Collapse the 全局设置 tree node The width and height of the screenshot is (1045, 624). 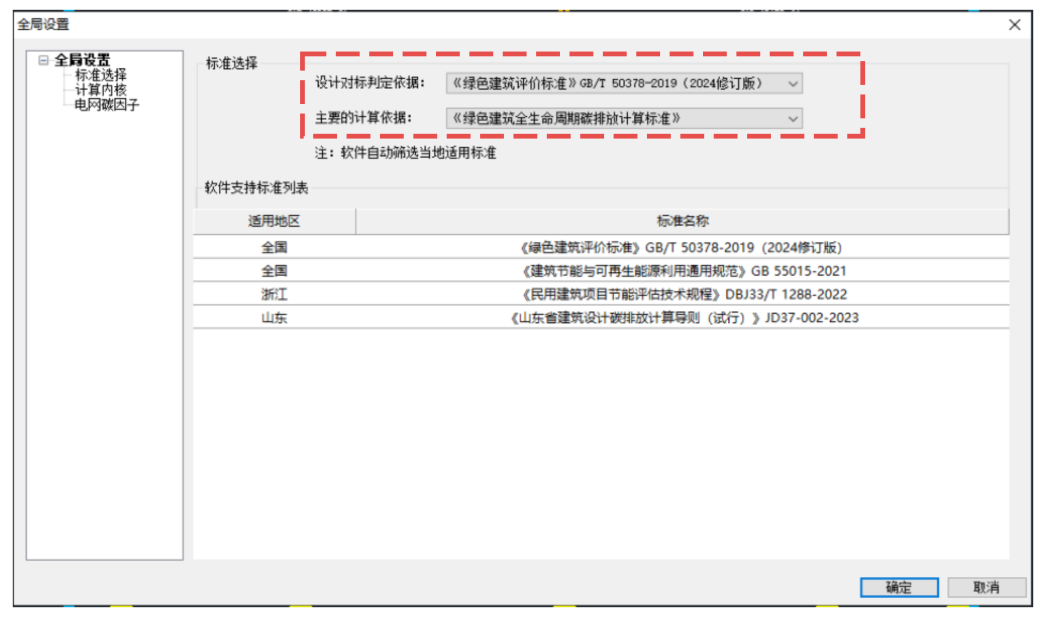pyautogui.click(x=43, y=61)
